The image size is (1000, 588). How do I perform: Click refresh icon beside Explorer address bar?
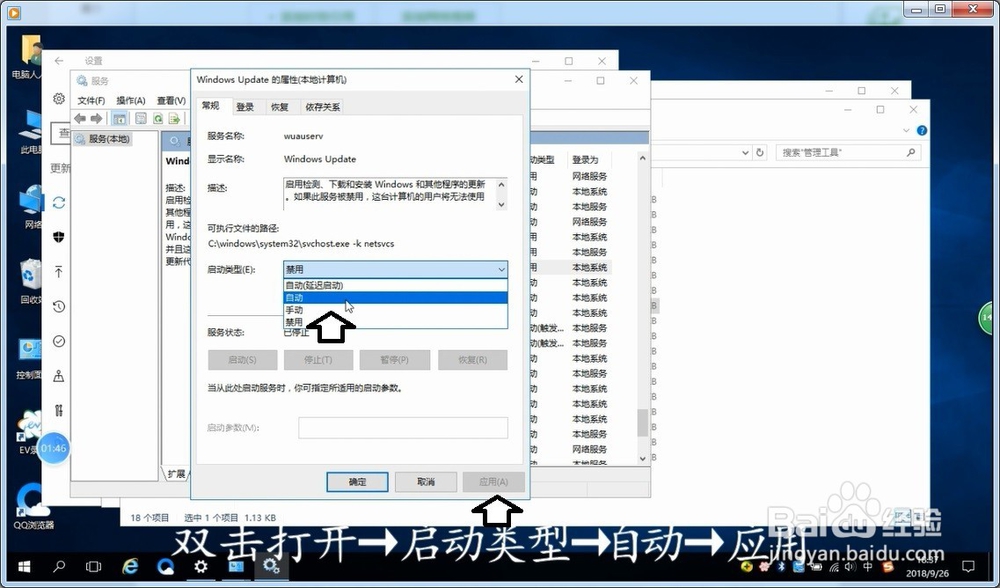tap(760, 152)
